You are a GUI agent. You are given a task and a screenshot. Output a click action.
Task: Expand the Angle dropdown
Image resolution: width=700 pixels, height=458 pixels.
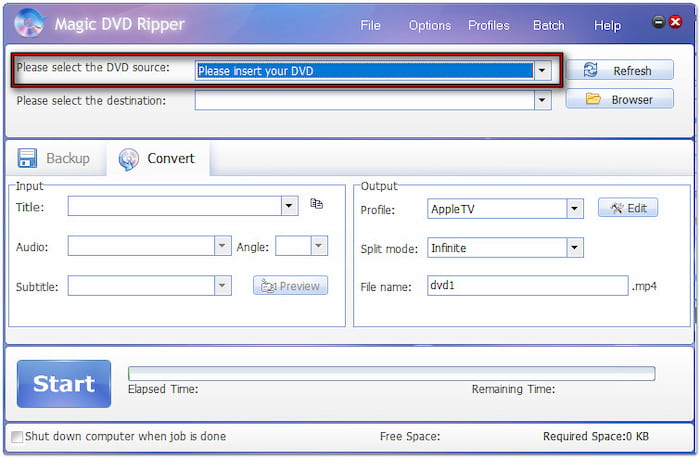tap(319, 246)
